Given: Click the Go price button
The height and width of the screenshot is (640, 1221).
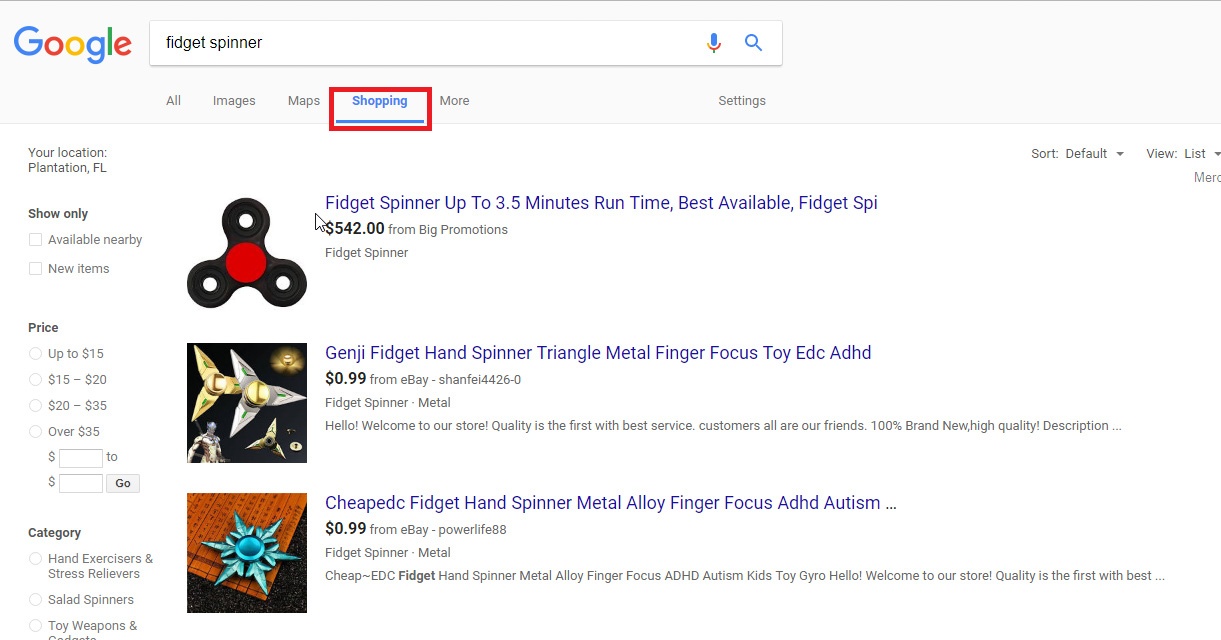Looking at the screenshot, I should 123,484.
